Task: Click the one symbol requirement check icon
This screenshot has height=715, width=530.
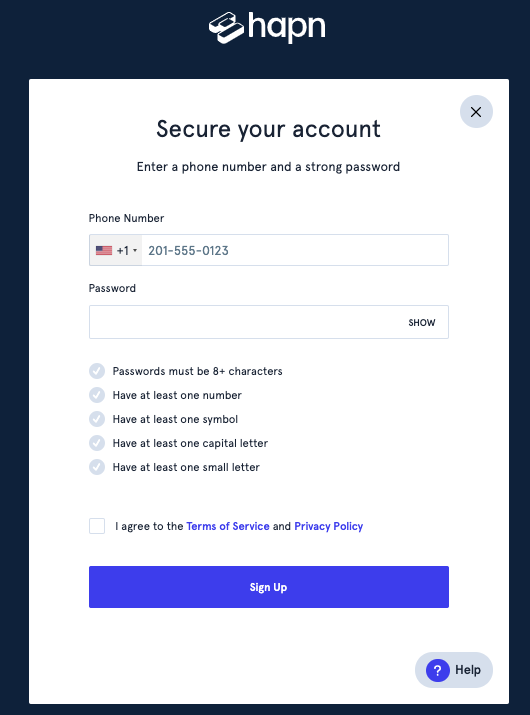Action: pyautogui.click(x=97, y=419)
